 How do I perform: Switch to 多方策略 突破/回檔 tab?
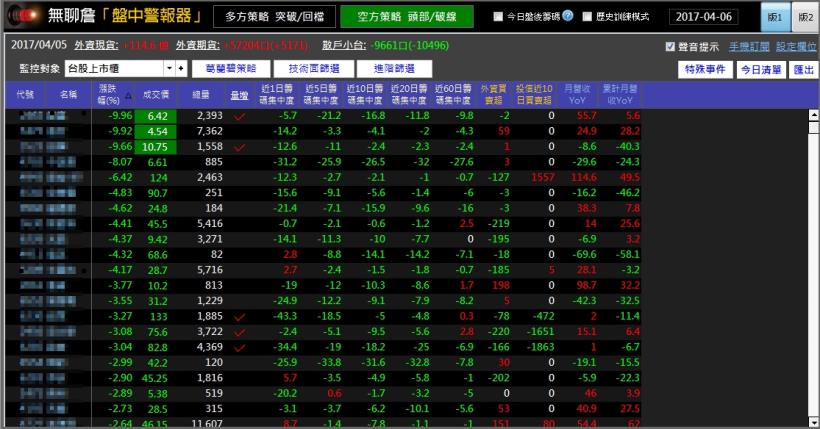275,17
